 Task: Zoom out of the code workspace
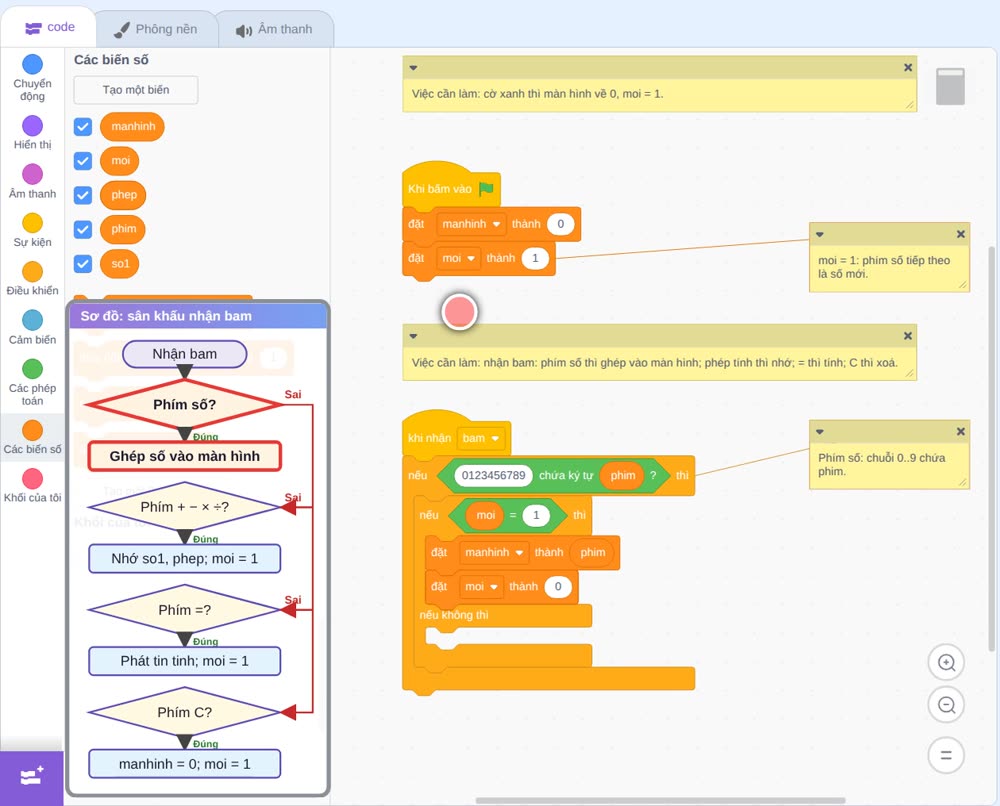coord(946,705)
